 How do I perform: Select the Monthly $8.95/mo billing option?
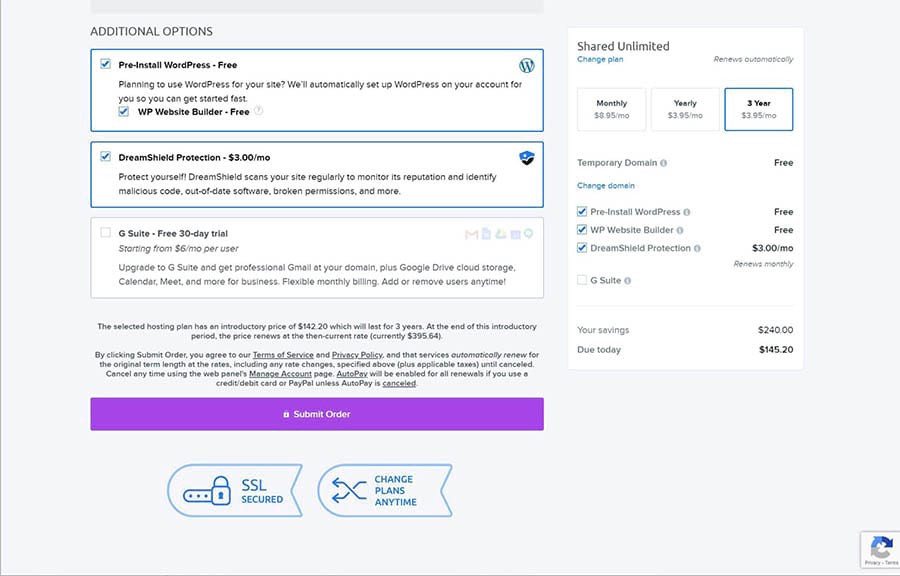[x=611, y=109]
